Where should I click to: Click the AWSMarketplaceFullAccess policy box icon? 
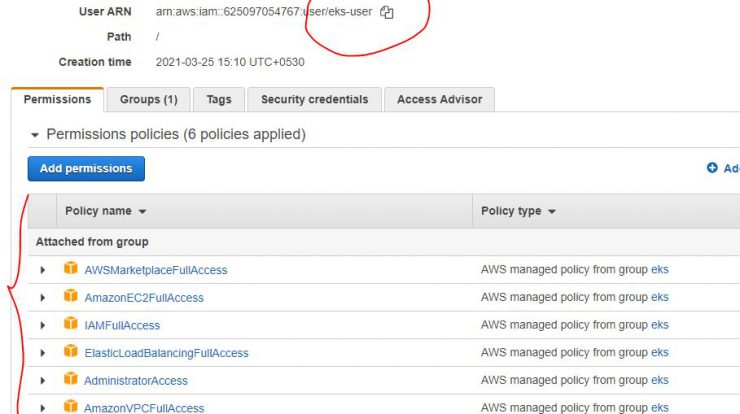[71, 268]
